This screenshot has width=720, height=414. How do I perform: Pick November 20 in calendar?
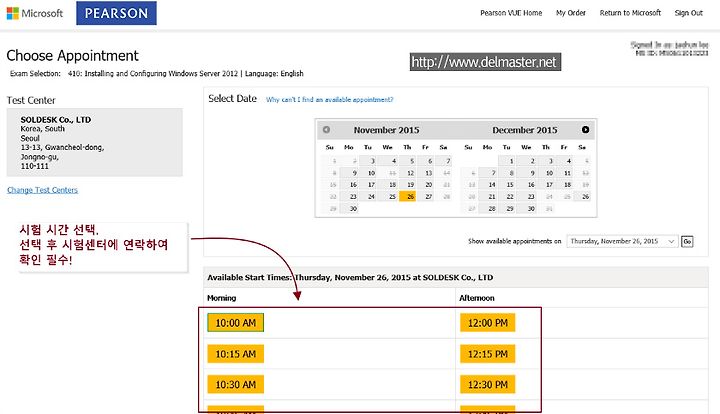click(x=425, y=185)
